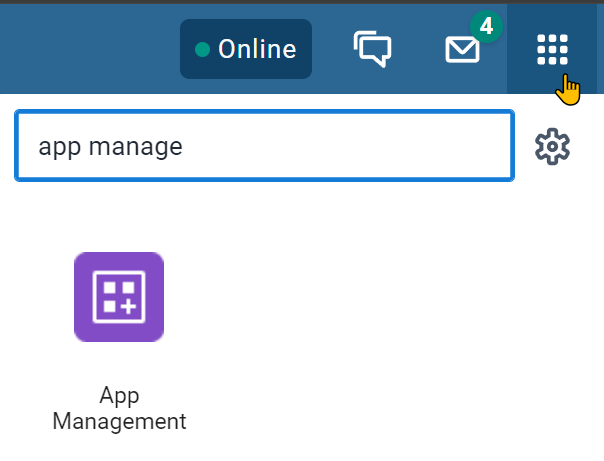This screenshot has width=604, height=461.
Task: Place cursor after "app manage" text
Action: (x=183, y=147)
